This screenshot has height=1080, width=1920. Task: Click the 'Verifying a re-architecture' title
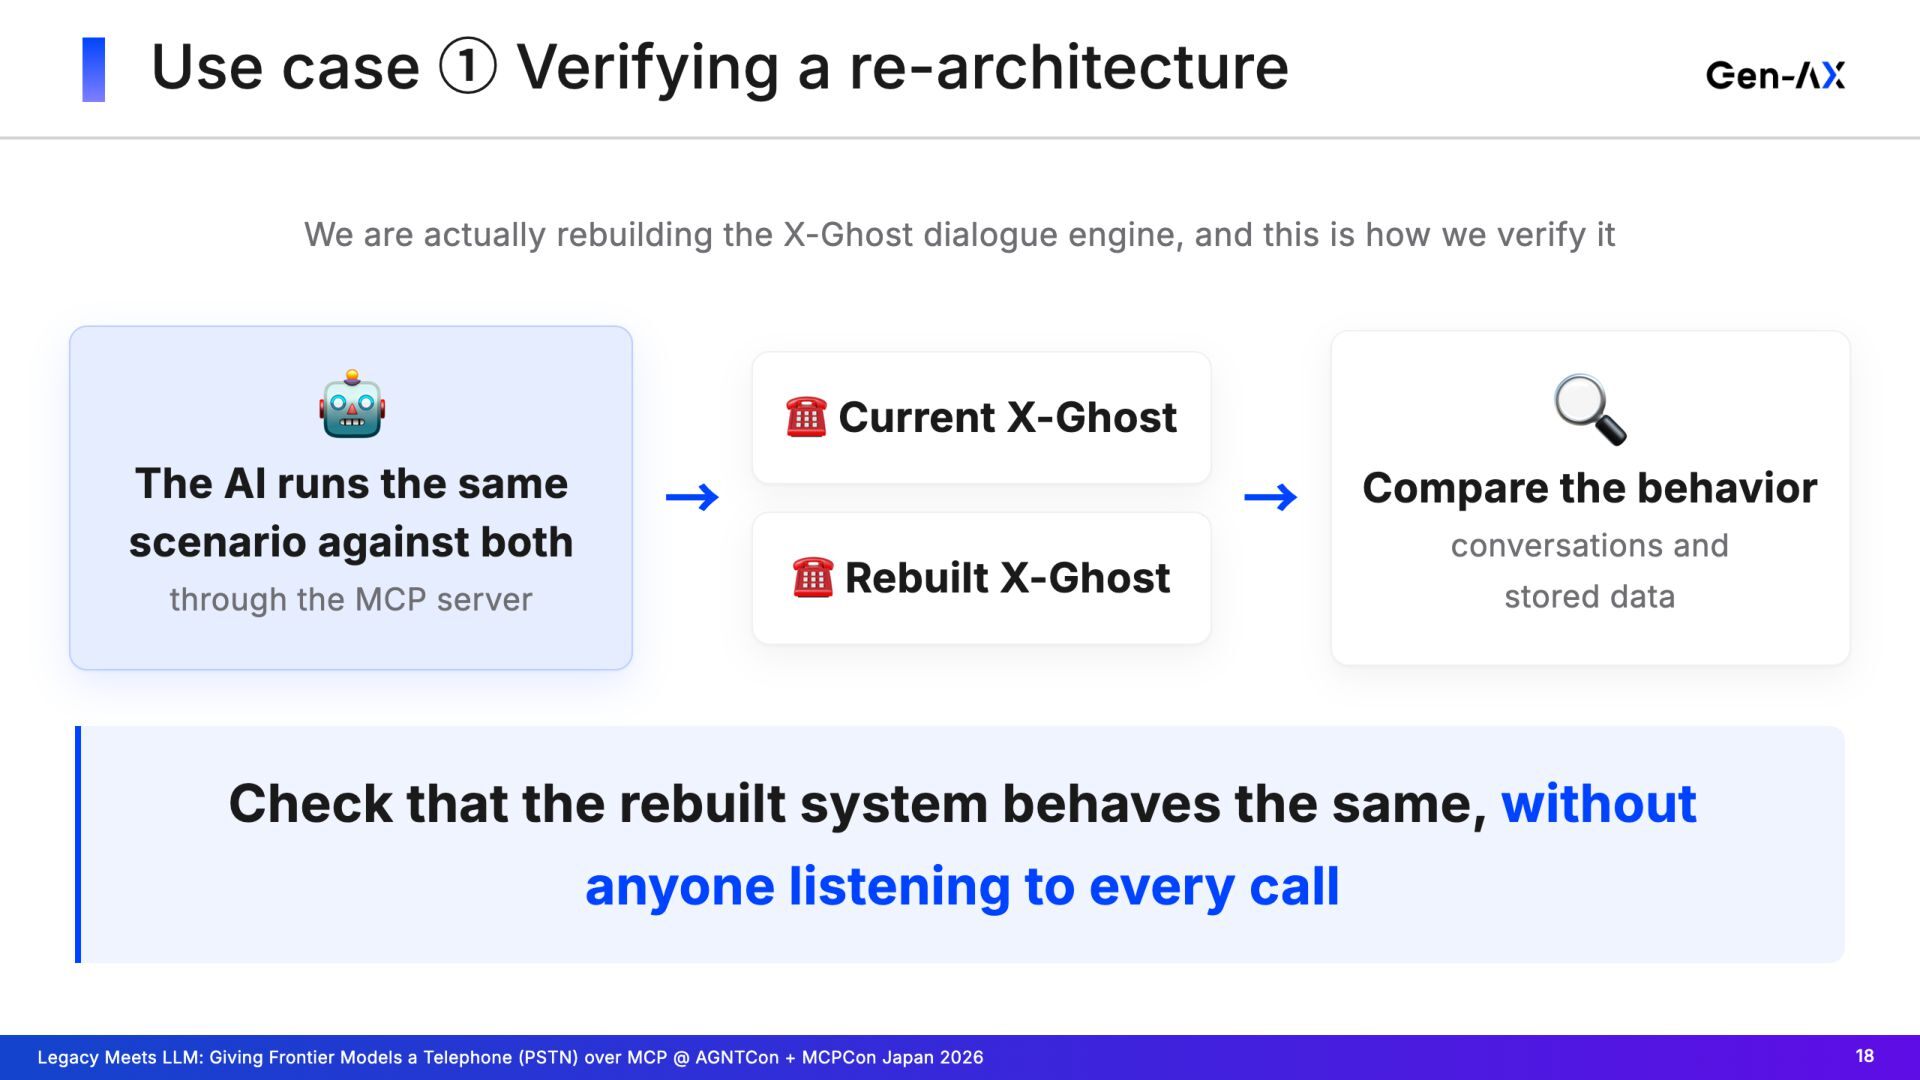pyautogui.click(x=902, y=68)
